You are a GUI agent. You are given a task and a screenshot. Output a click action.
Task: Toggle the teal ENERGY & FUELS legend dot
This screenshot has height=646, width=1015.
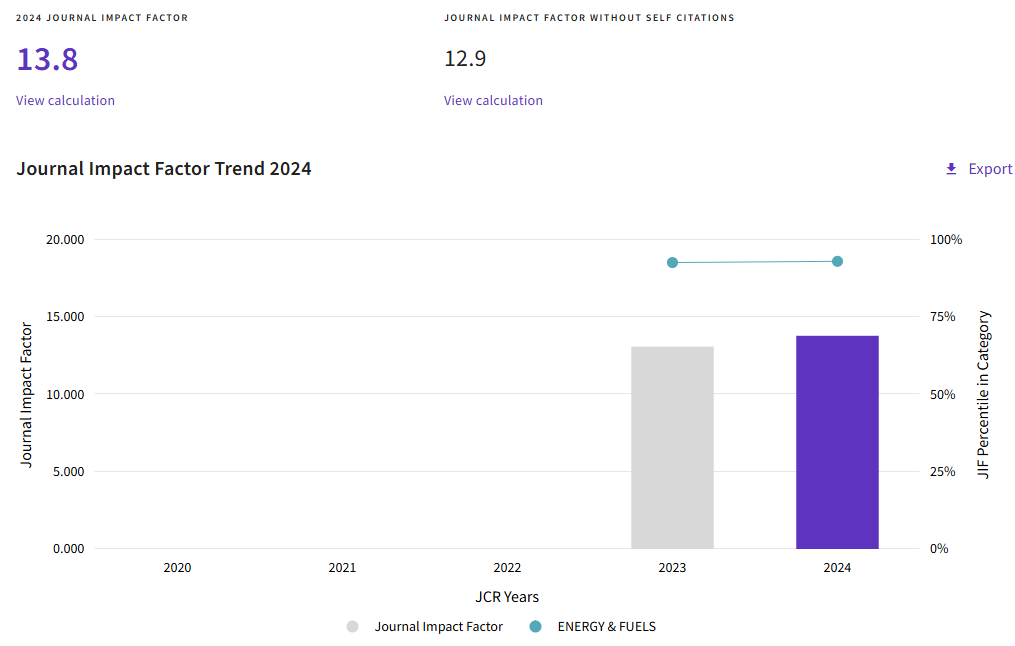[x=535, y=627]
